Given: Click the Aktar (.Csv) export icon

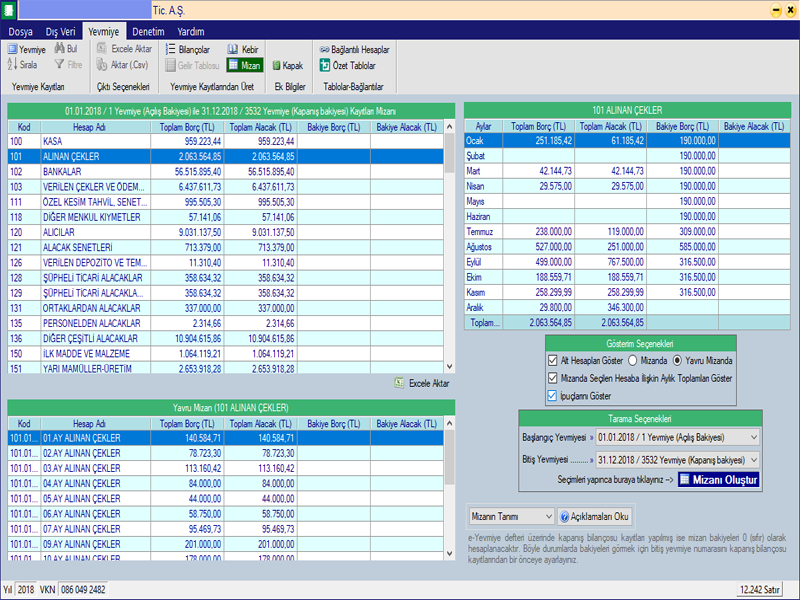Looking at the screenshot, I should tap(102, 65).
